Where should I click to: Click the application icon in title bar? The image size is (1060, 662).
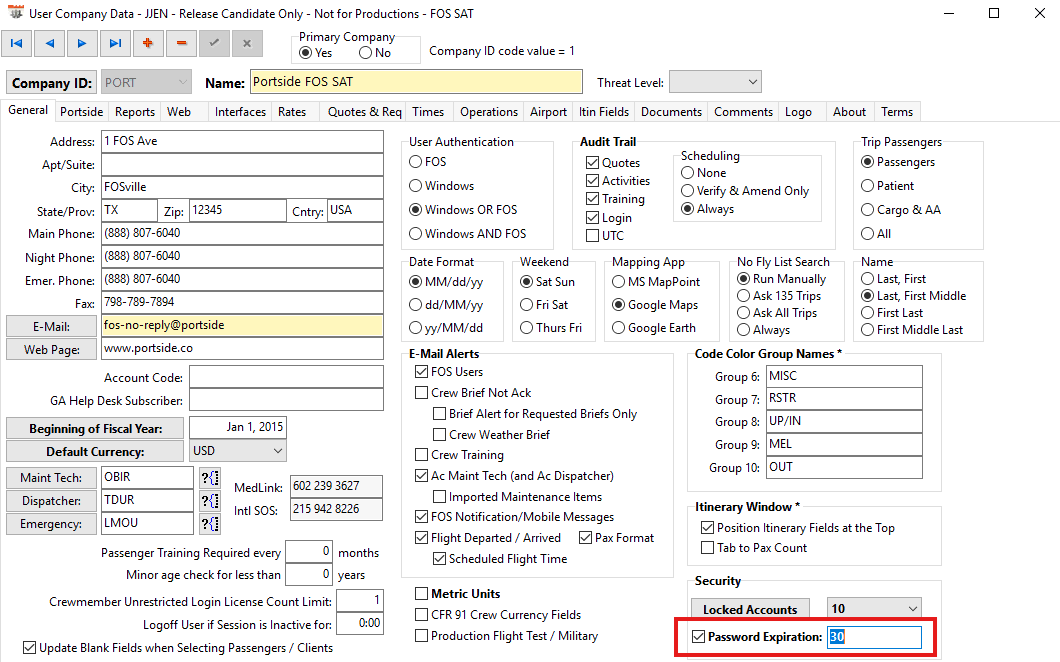[x=15, y=13]
